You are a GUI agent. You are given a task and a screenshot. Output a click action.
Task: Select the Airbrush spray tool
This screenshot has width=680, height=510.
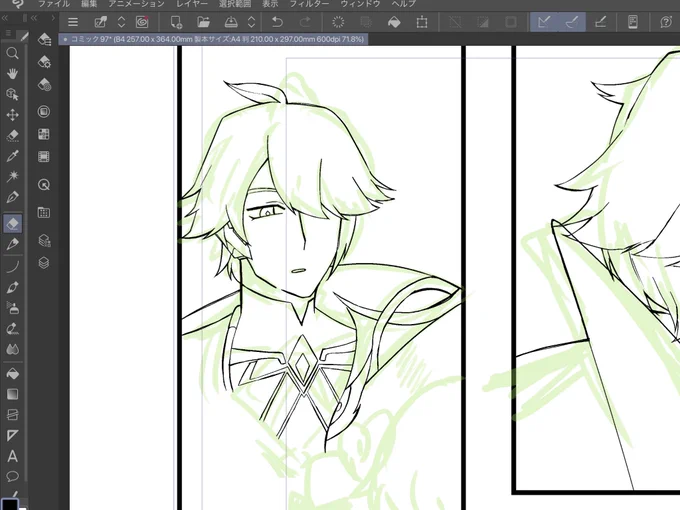click(12, 308)
